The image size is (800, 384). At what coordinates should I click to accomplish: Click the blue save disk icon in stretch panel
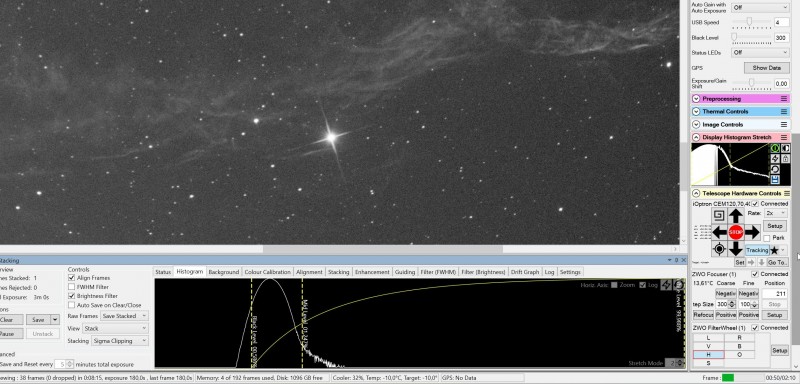click(x=775, y=179)
